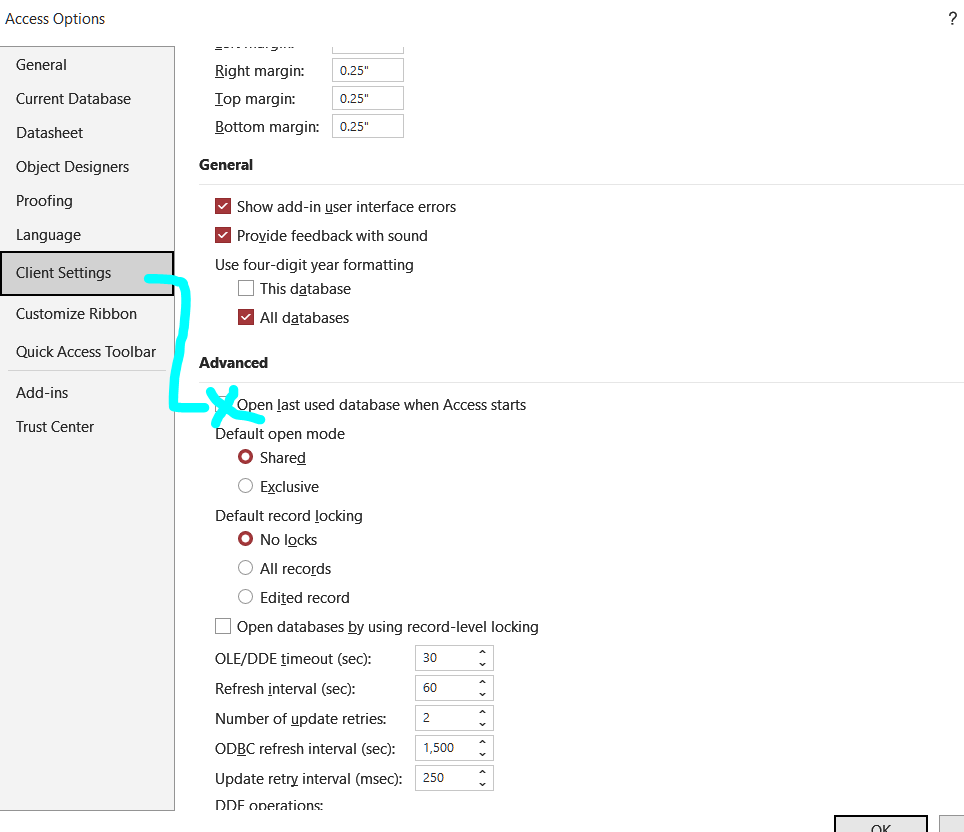Image resolution: width=964 pixels, height=832 pixels.
Task: Choose No locks record locking
Action: (245, 539)
